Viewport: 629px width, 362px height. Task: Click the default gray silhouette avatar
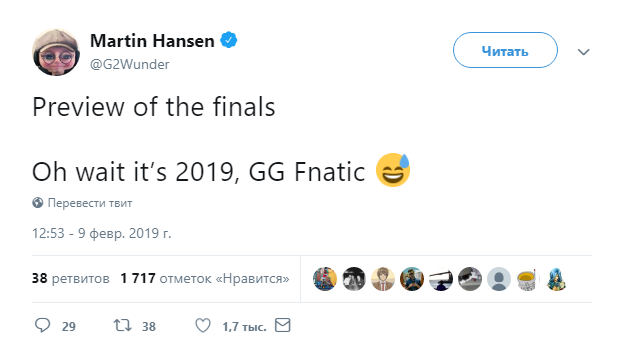coord(499,279)
